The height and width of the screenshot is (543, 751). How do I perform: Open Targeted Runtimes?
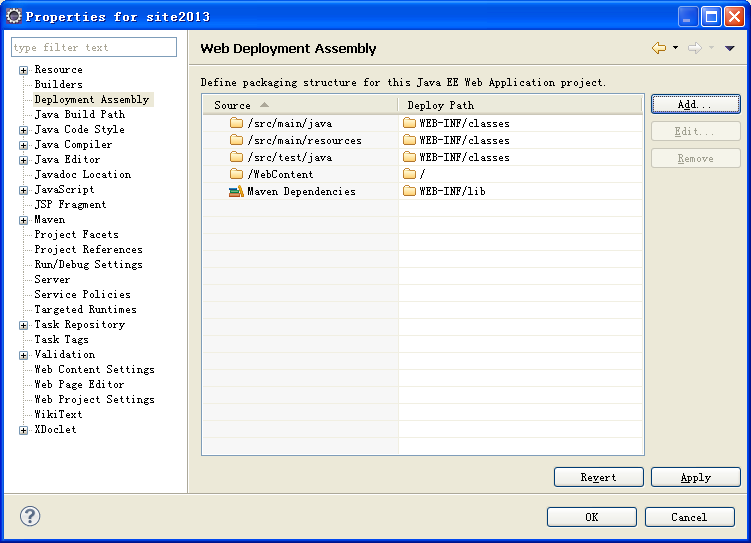85,309
